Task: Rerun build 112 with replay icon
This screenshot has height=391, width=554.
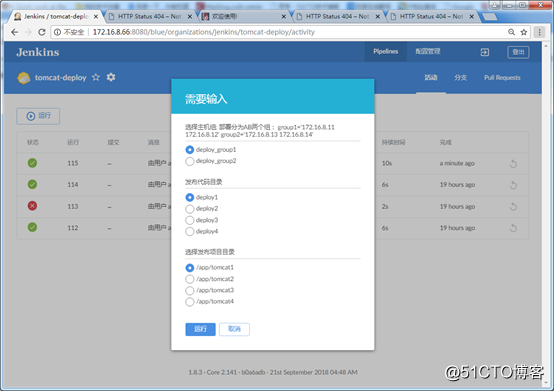Action: click(x=513, y=228)
